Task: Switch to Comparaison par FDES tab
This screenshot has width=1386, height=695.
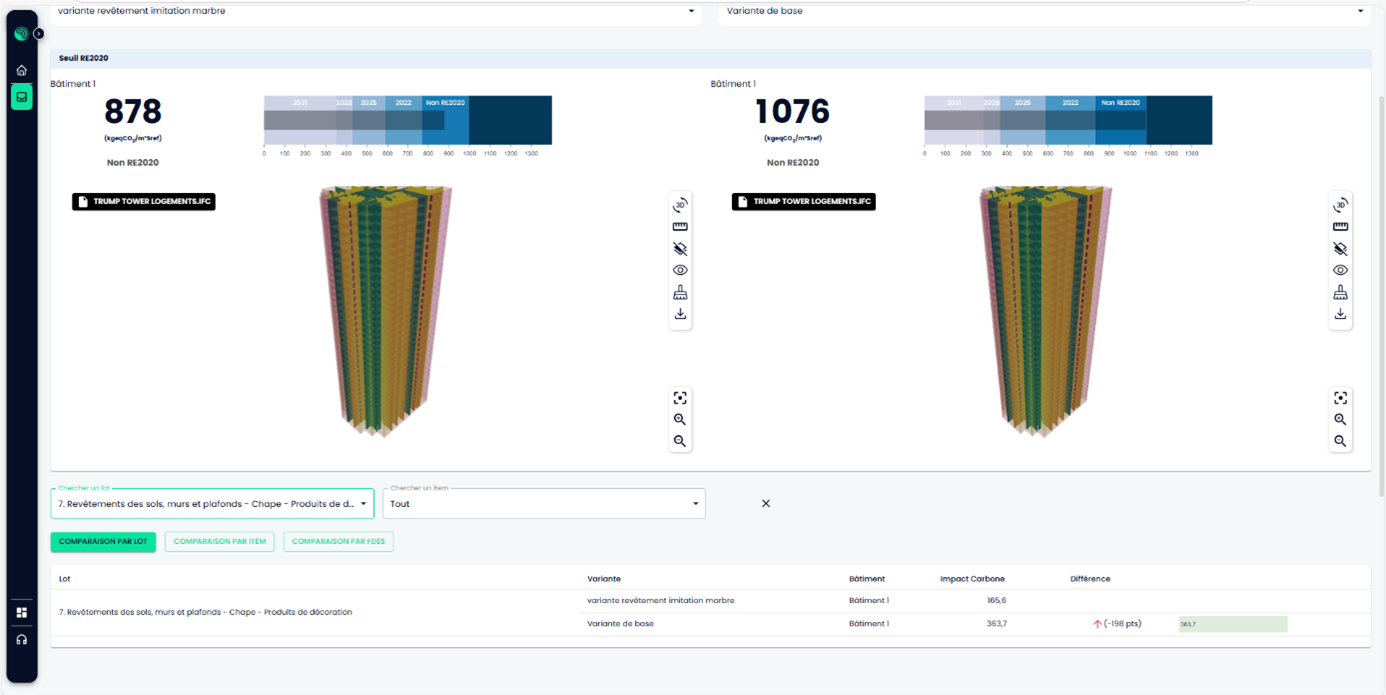Action: click(338, 542)
